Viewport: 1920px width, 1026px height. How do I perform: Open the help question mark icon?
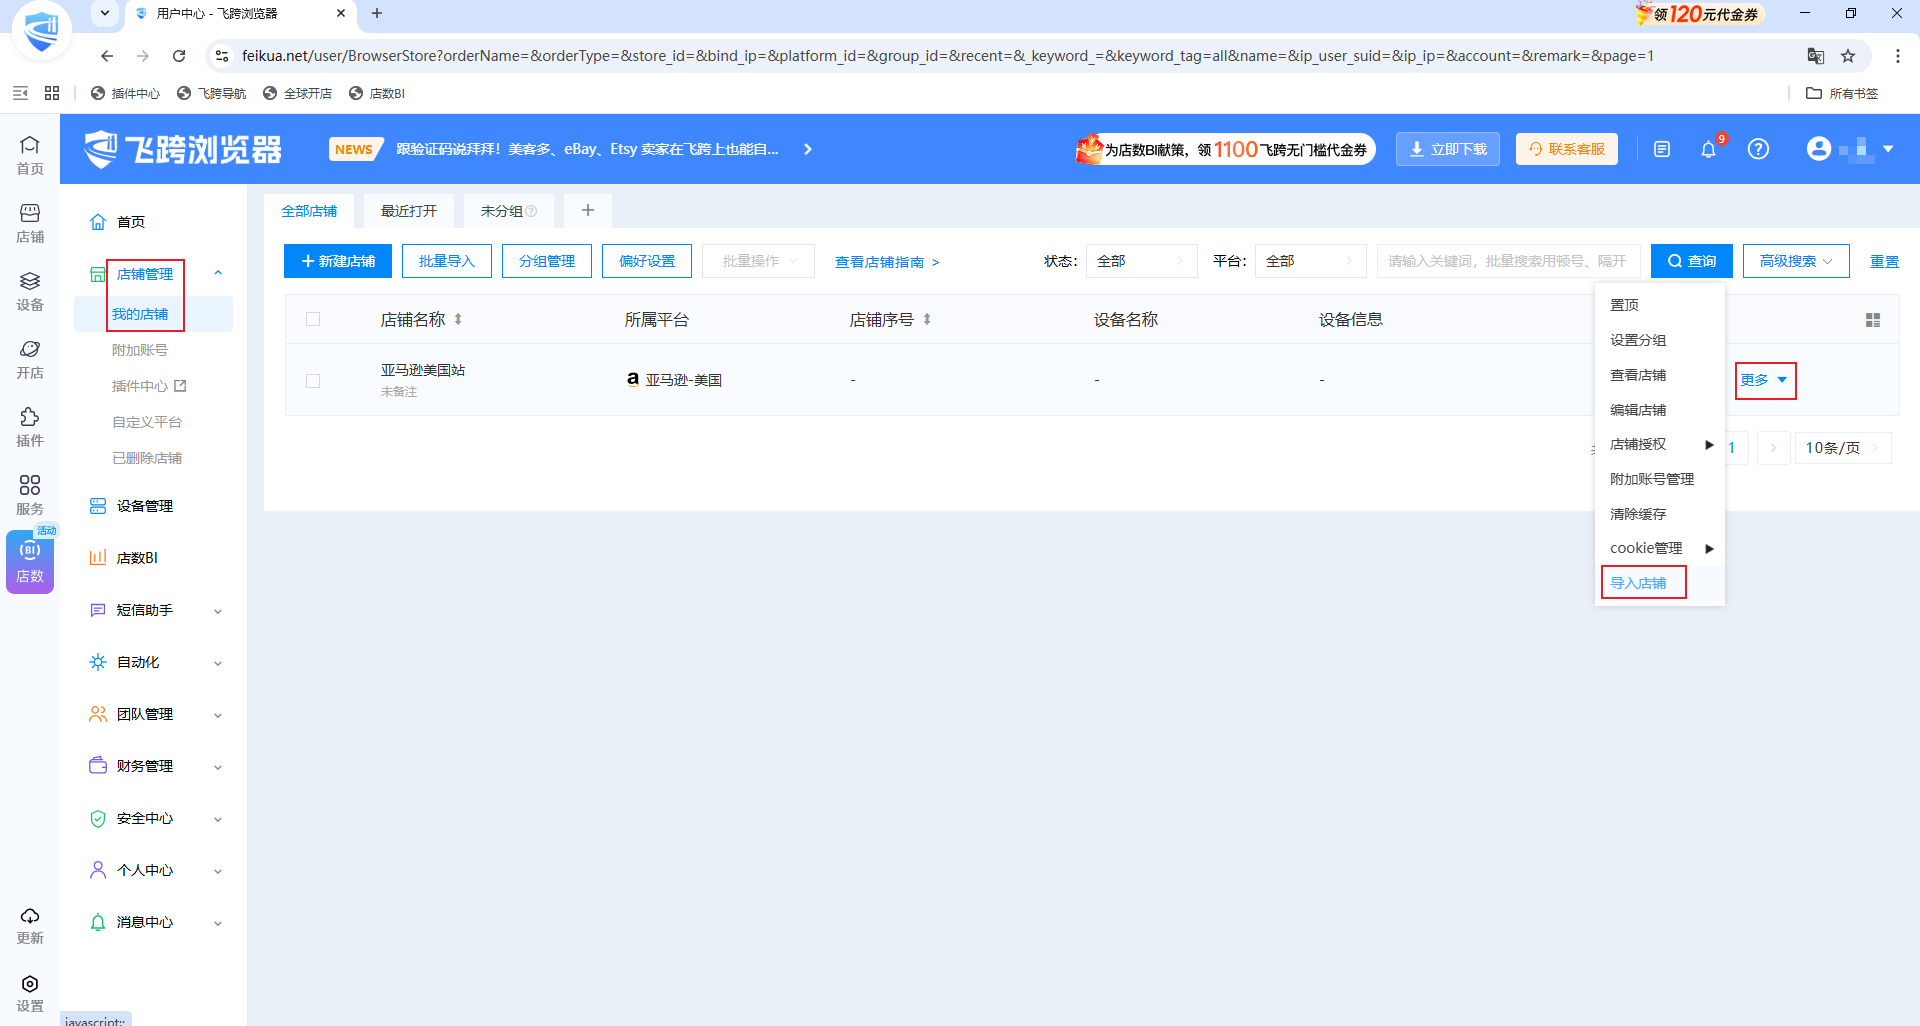click(x=1758, y=149)
